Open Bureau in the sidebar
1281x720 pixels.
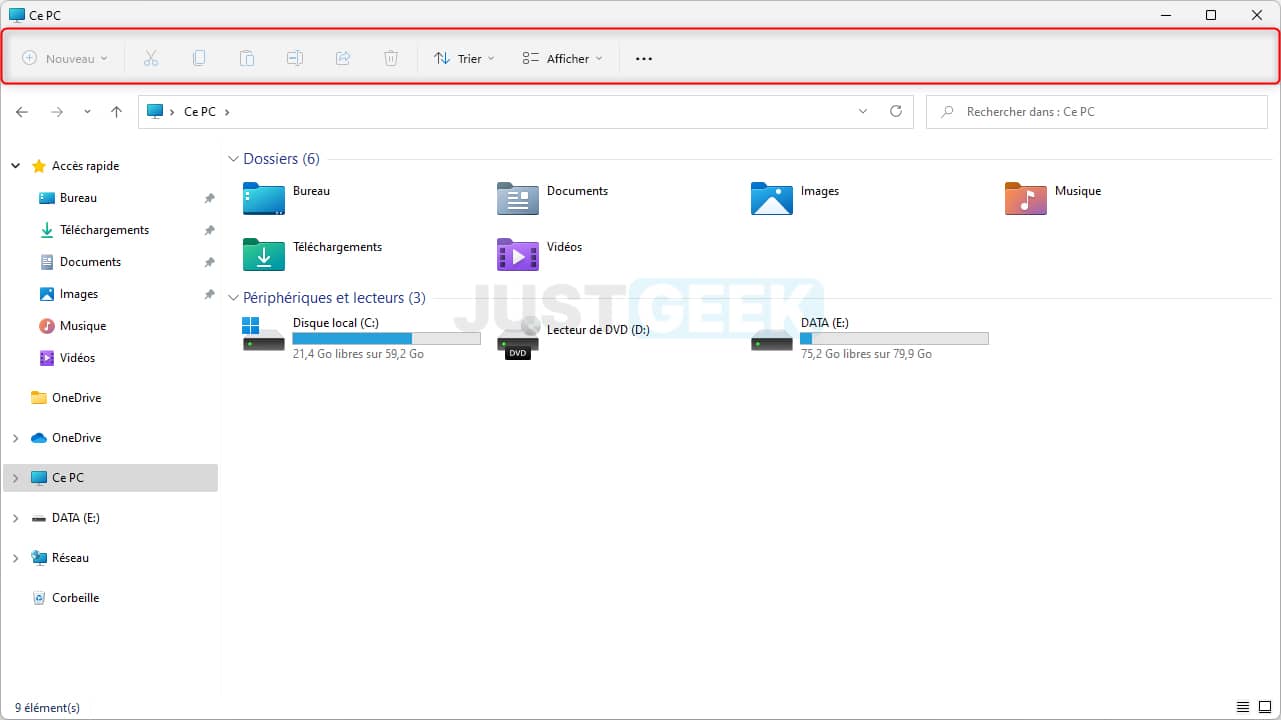tap(78, 198)
